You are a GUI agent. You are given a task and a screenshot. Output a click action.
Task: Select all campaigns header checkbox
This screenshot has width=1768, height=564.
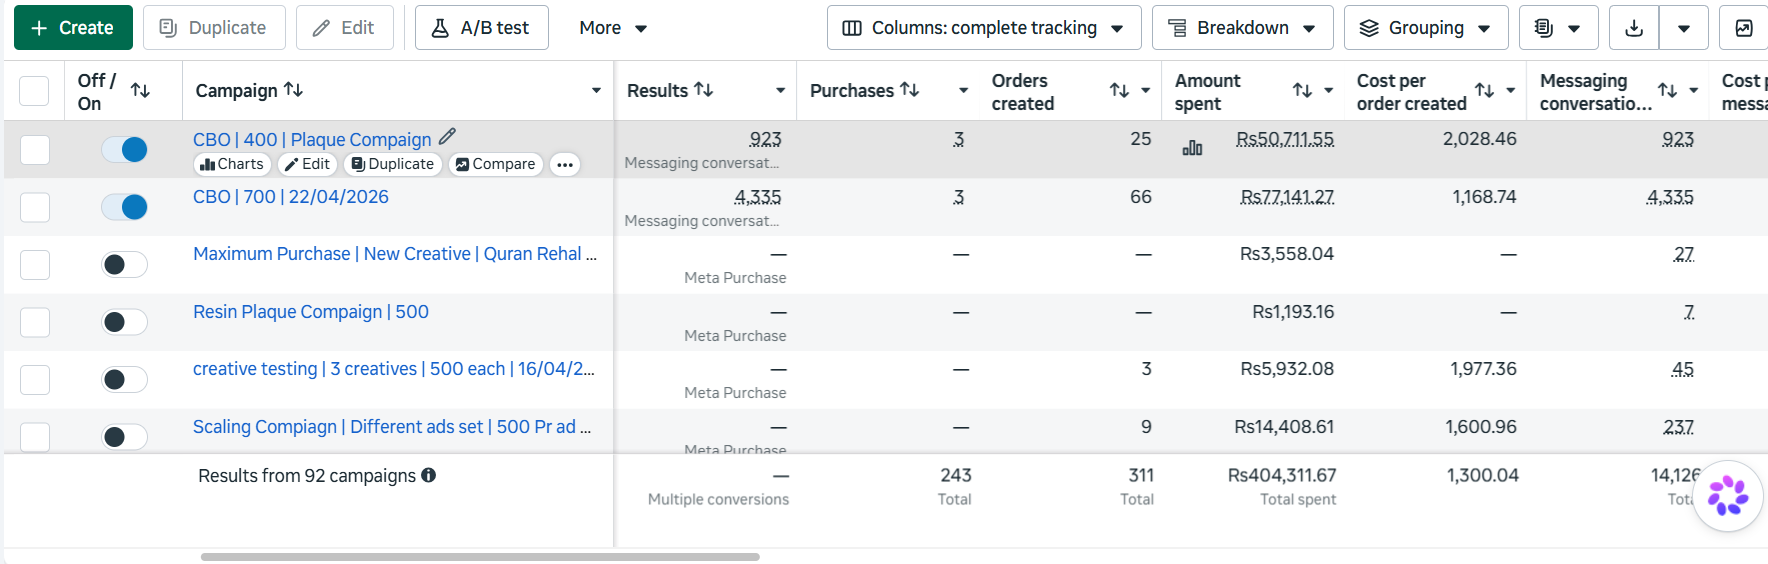pyautogui.click(x=34, y=91)
